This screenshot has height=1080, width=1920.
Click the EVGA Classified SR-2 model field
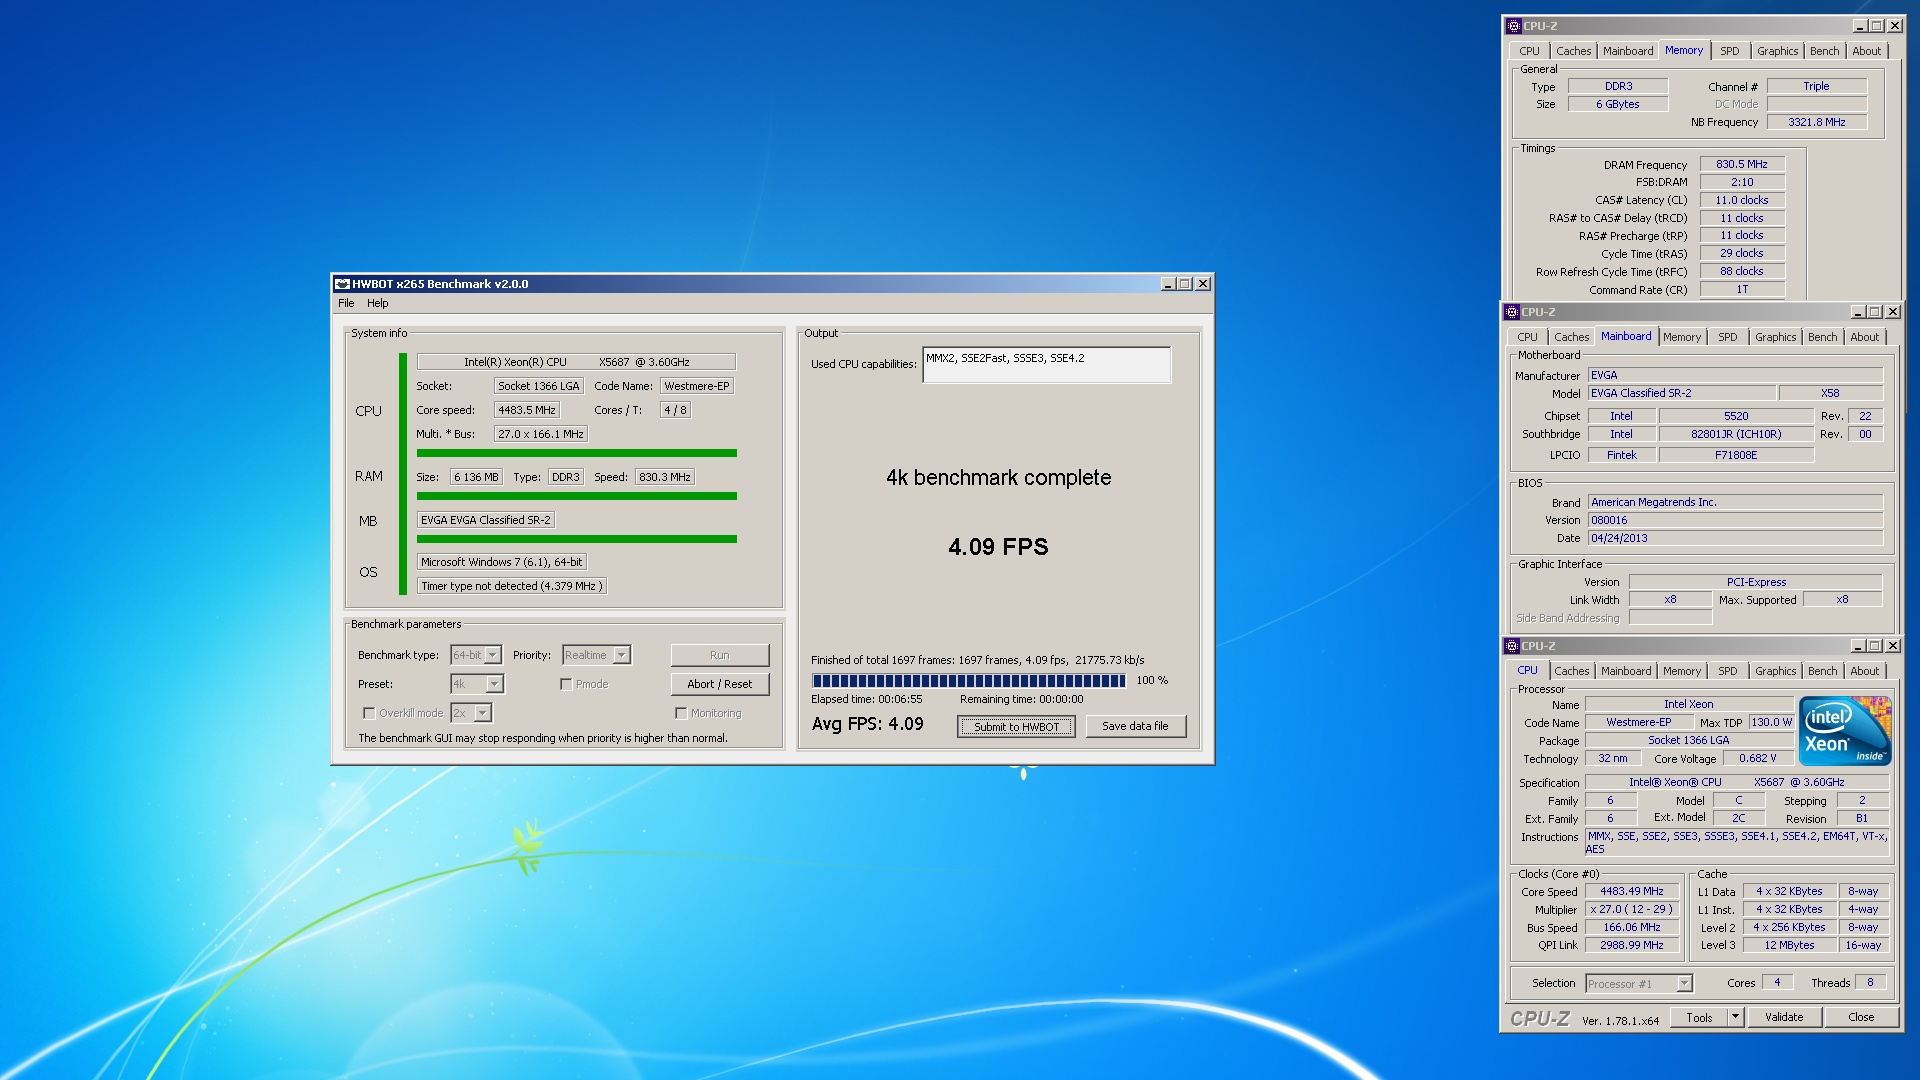tap(1681, 393)
